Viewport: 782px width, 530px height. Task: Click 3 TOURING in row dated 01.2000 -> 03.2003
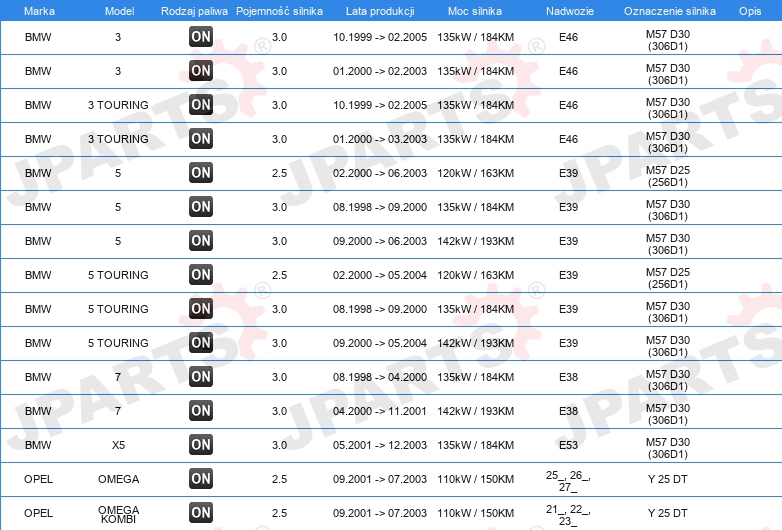pos(118,139)
